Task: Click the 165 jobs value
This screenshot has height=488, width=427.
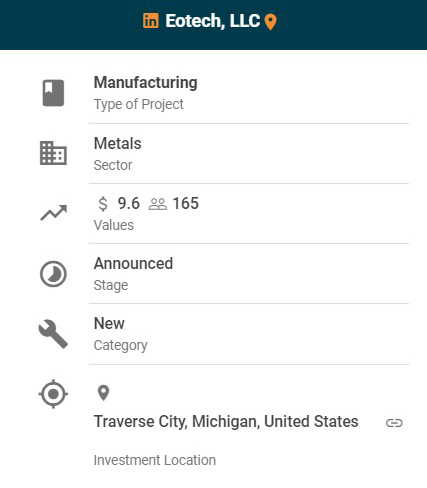Action: [186, 204]
